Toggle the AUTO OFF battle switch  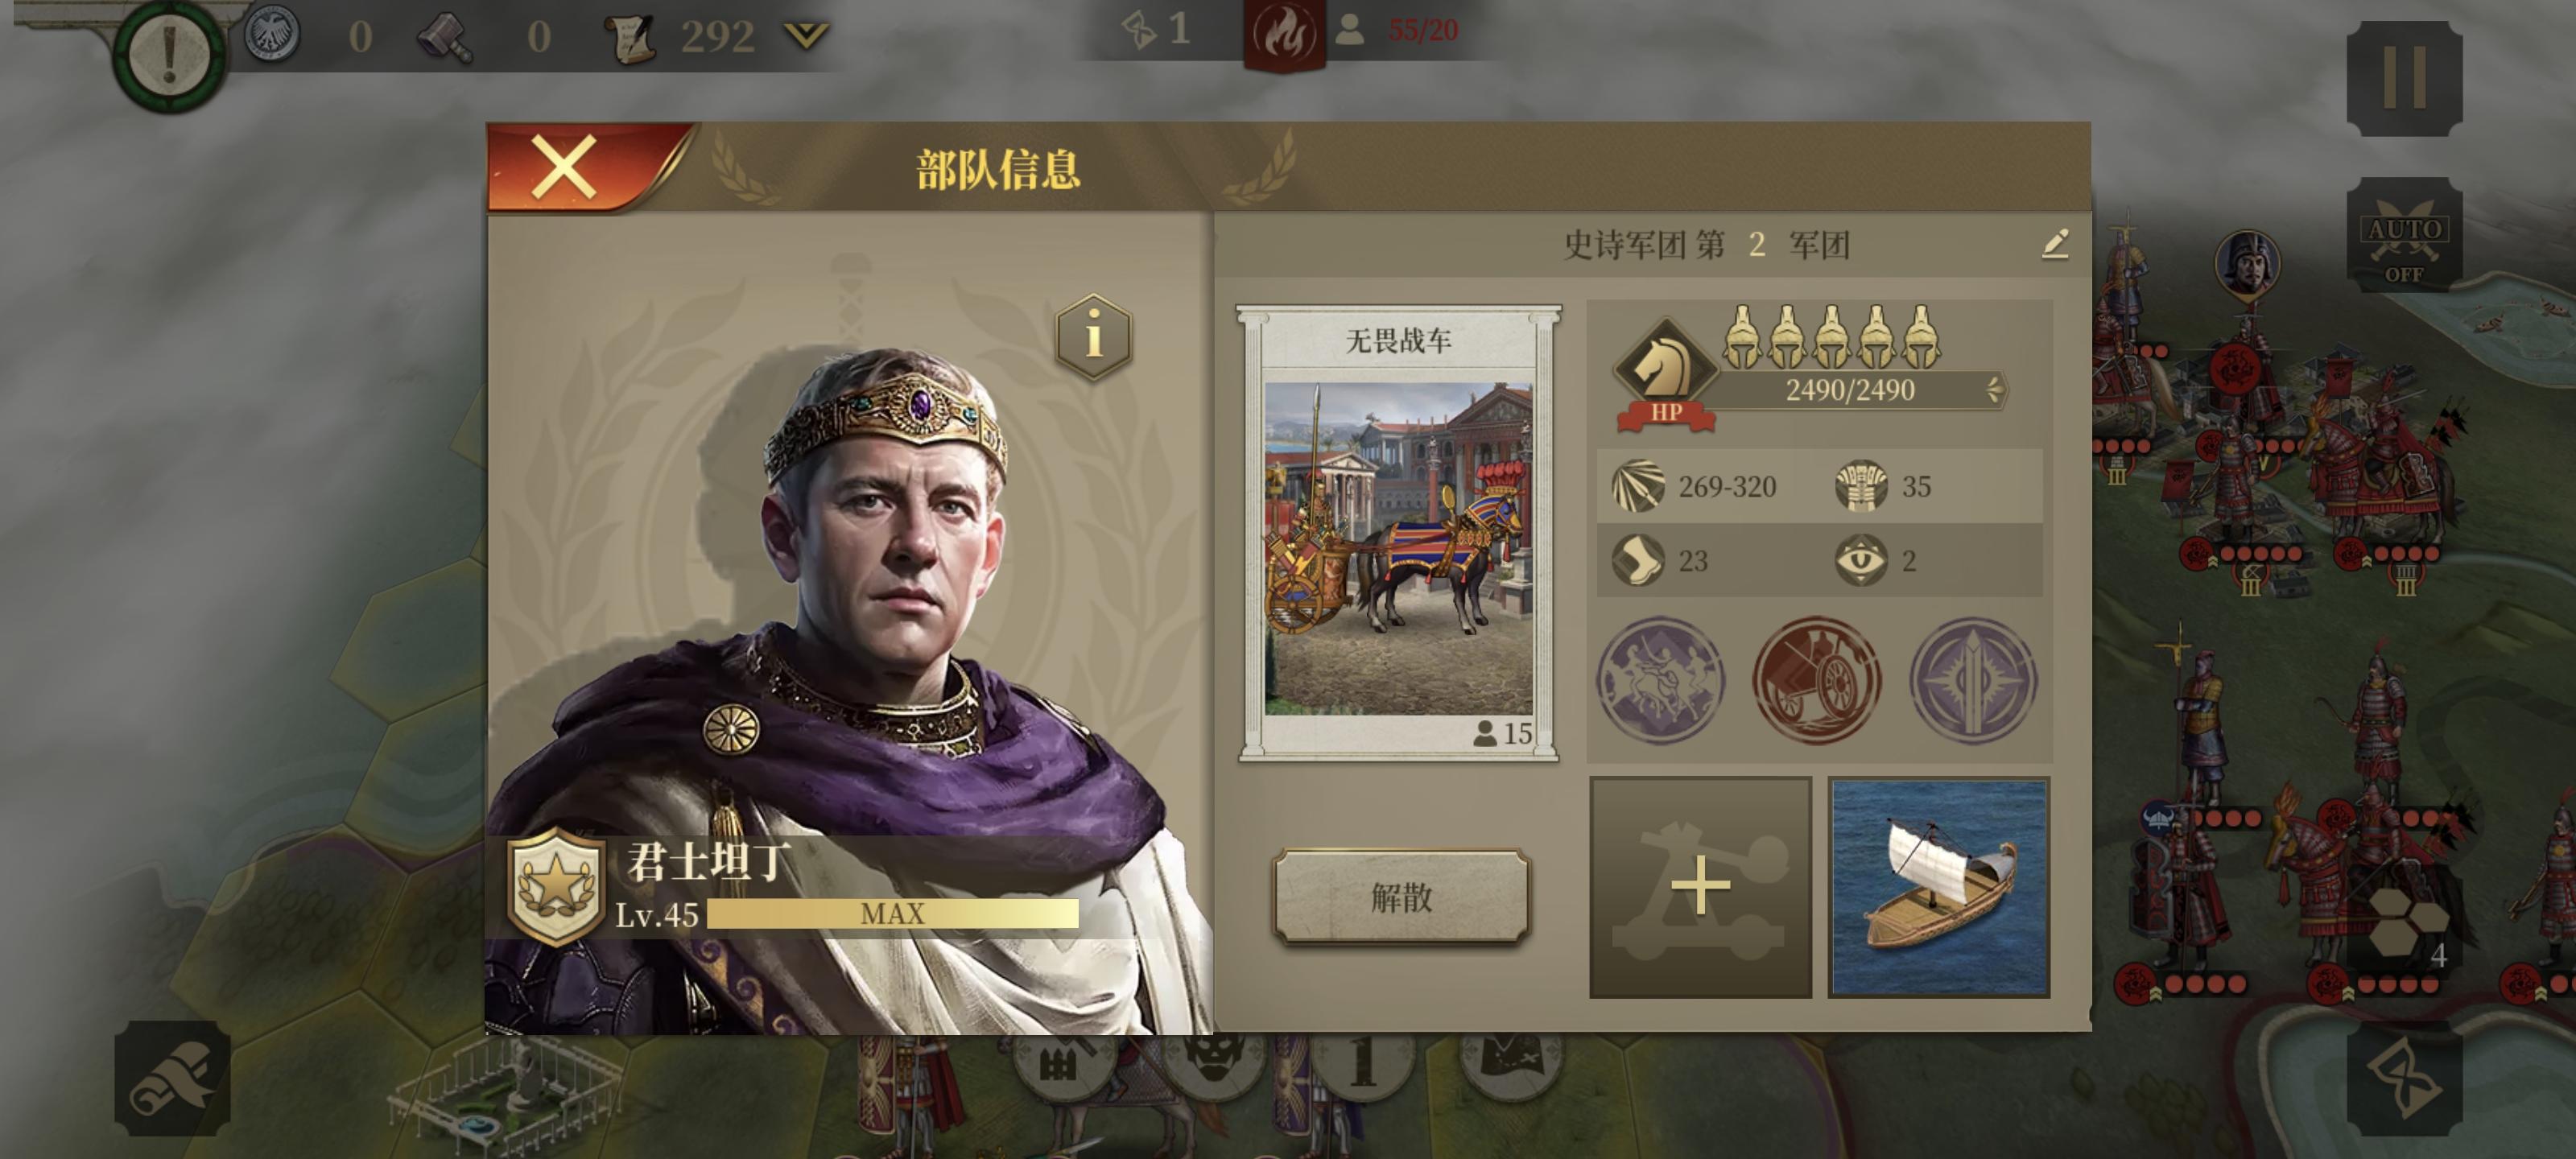pos(2403,236)
